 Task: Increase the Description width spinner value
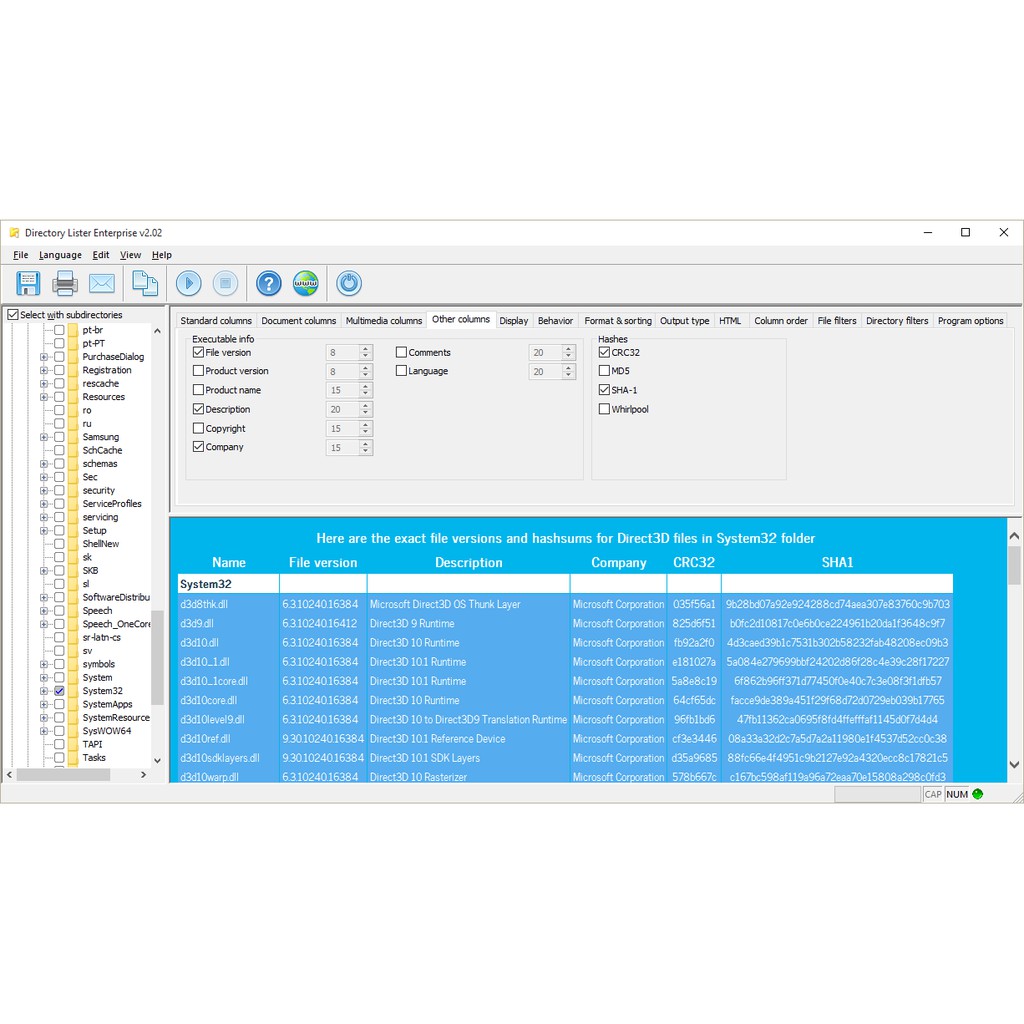coord(366,406)
